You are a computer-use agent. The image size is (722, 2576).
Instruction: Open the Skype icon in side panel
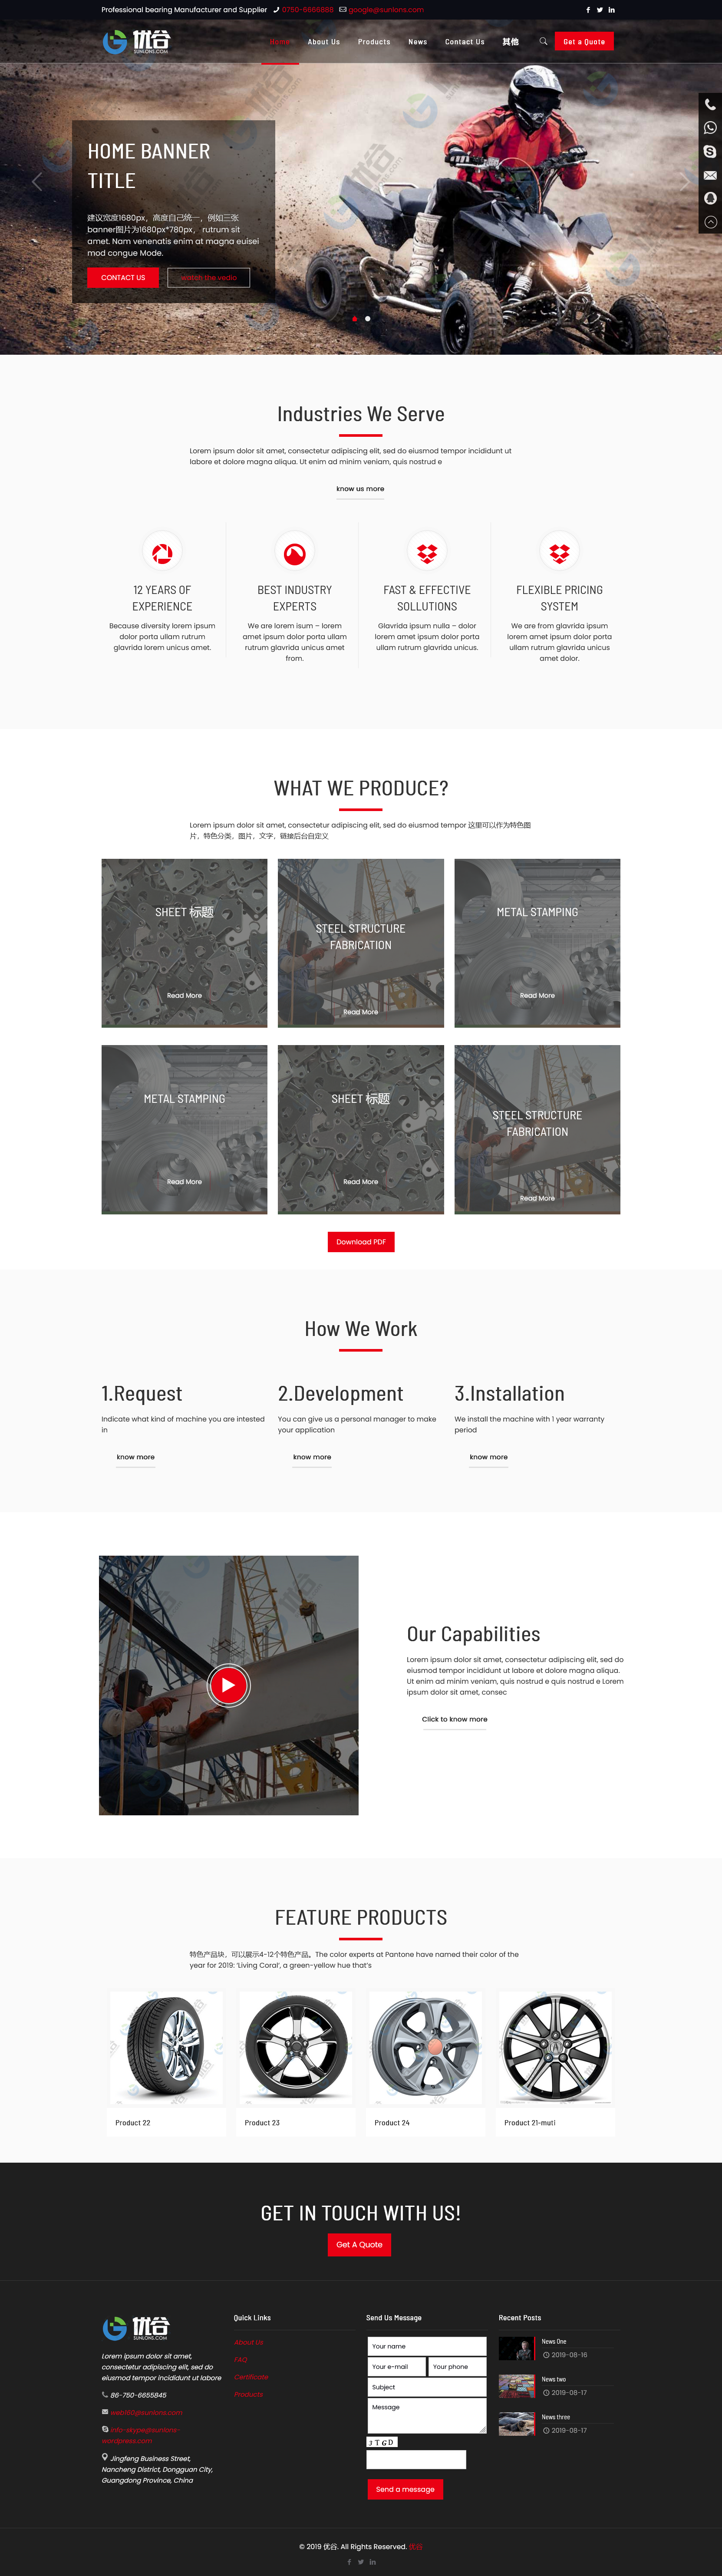point(710,152)
